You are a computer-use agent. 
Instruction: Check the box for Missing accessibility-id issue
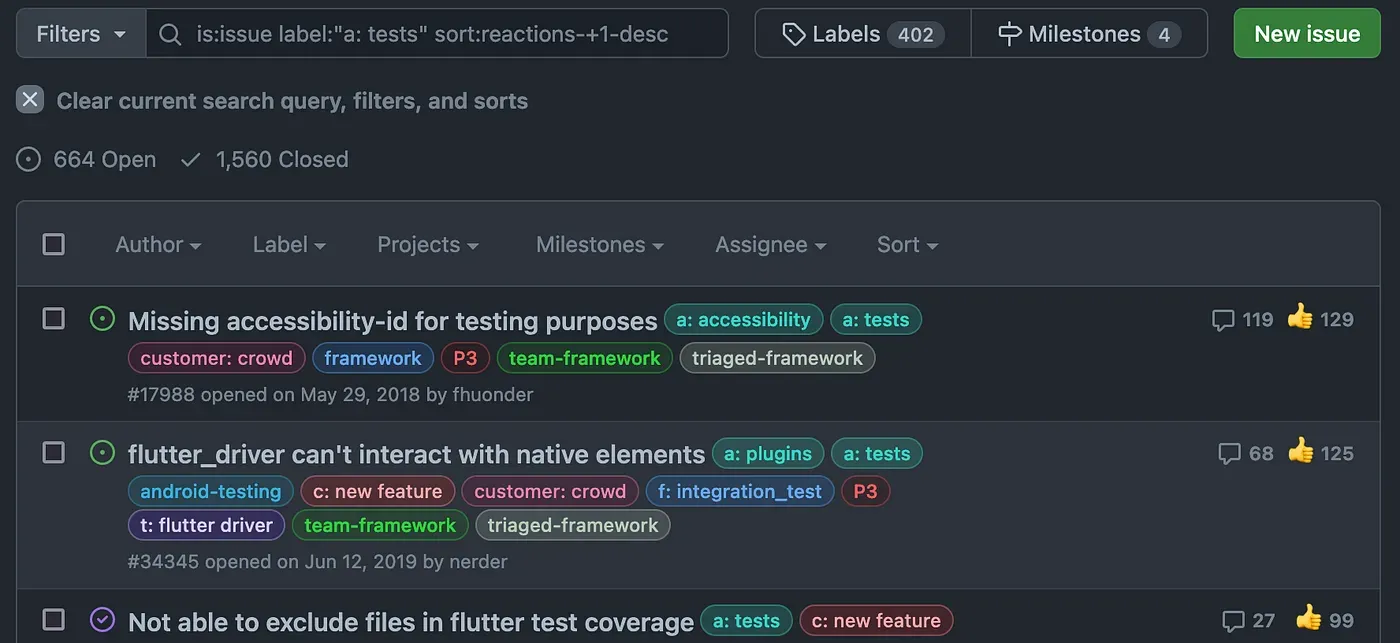pos(54,319)
